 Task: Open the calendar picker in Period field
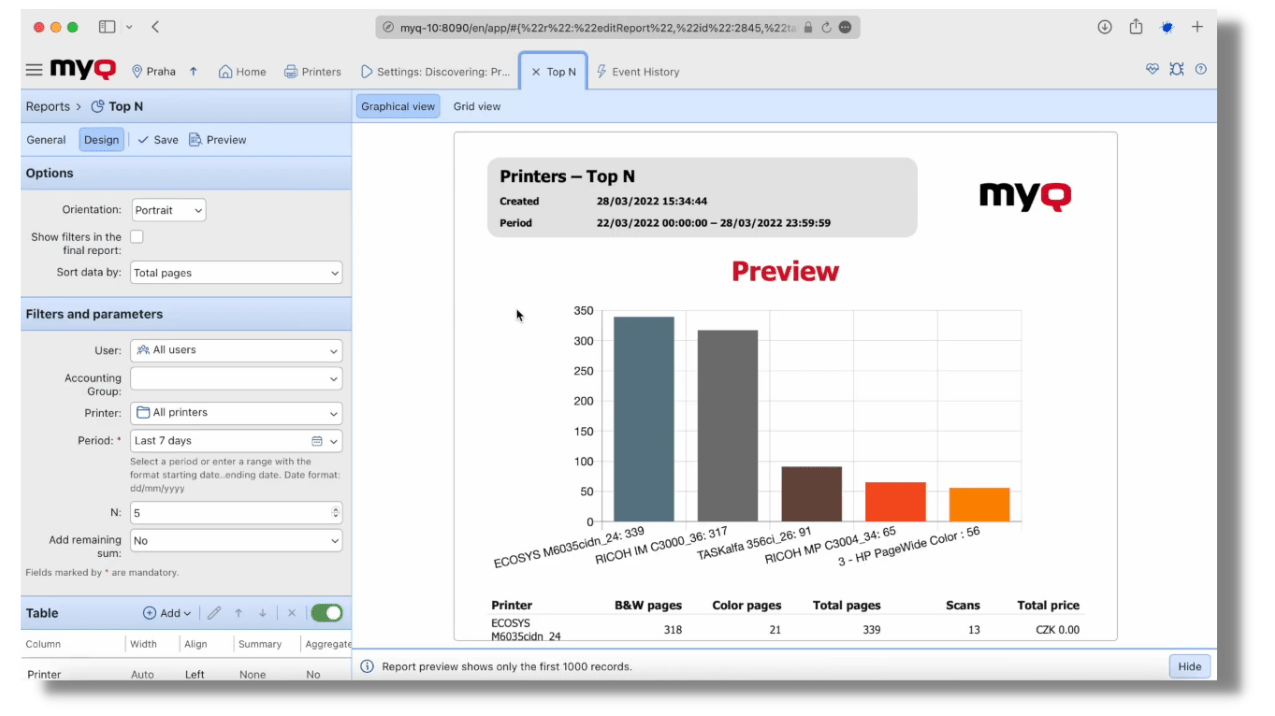pyautogui.click(x=317, y=441)
